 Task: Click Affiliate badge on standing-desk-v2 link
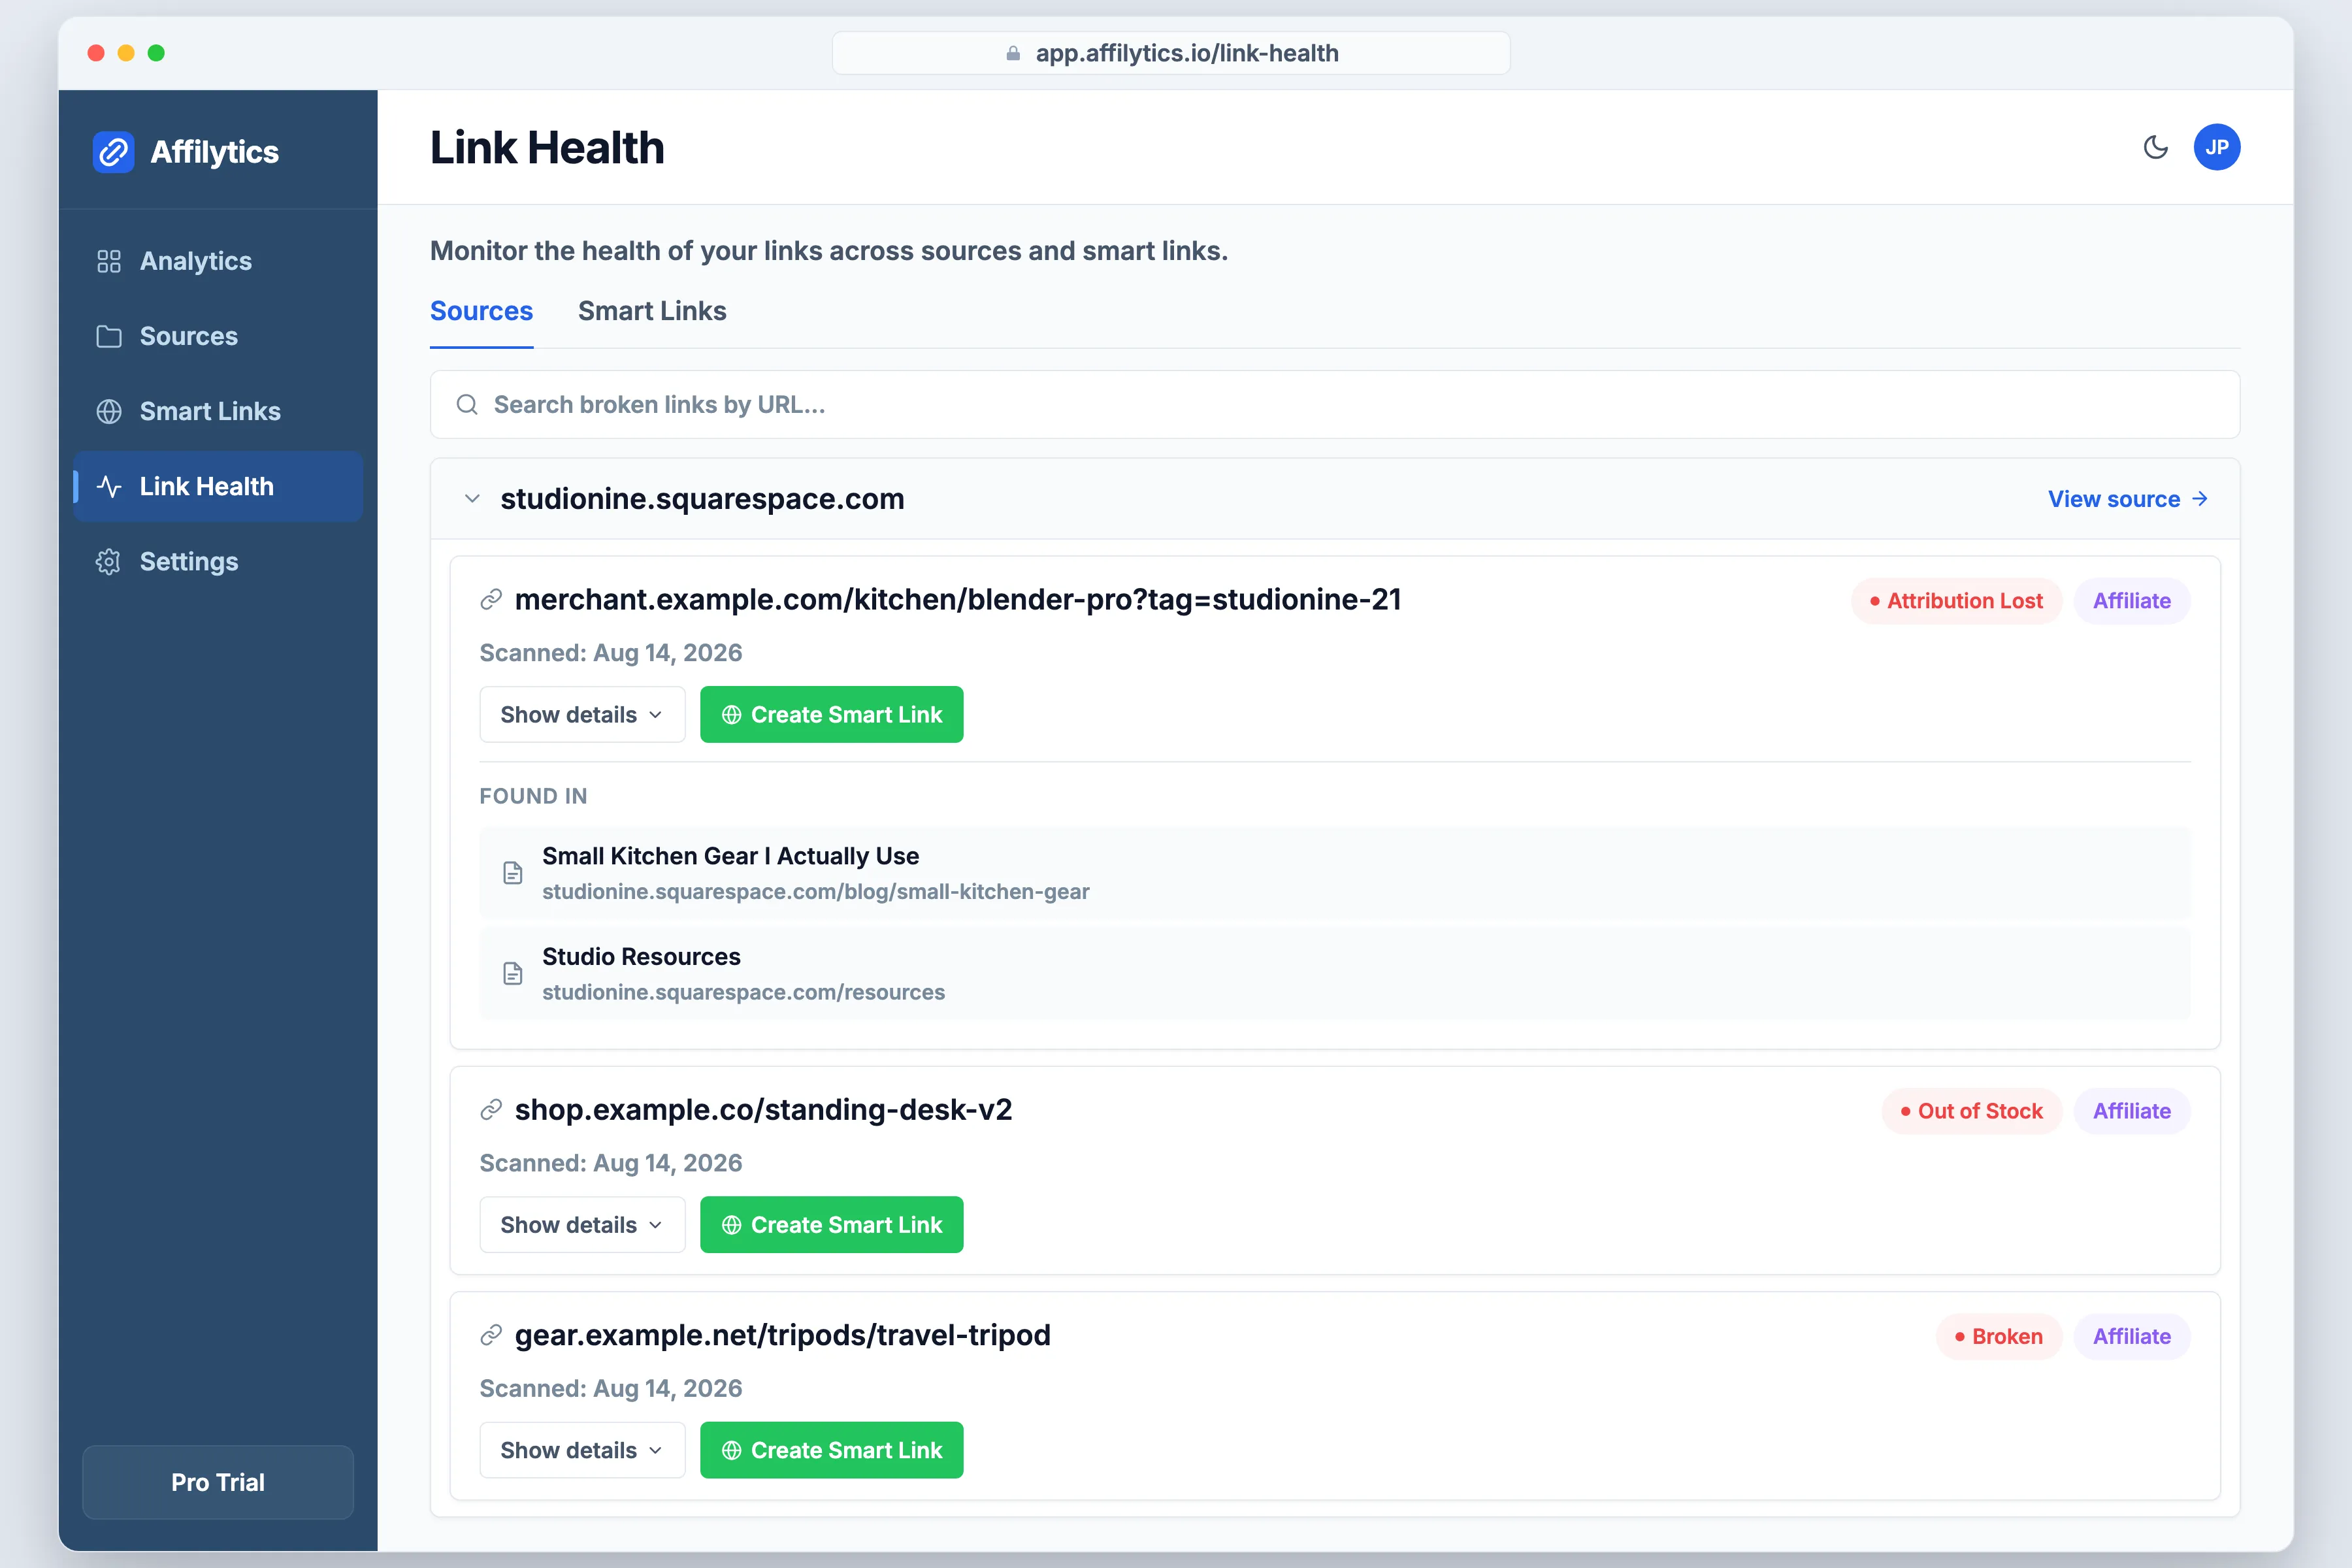point(2132,1111)
